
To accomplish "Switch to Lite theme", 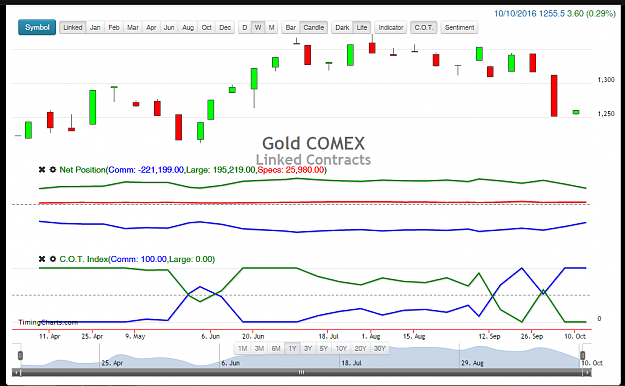I will (x=362, y=28).
